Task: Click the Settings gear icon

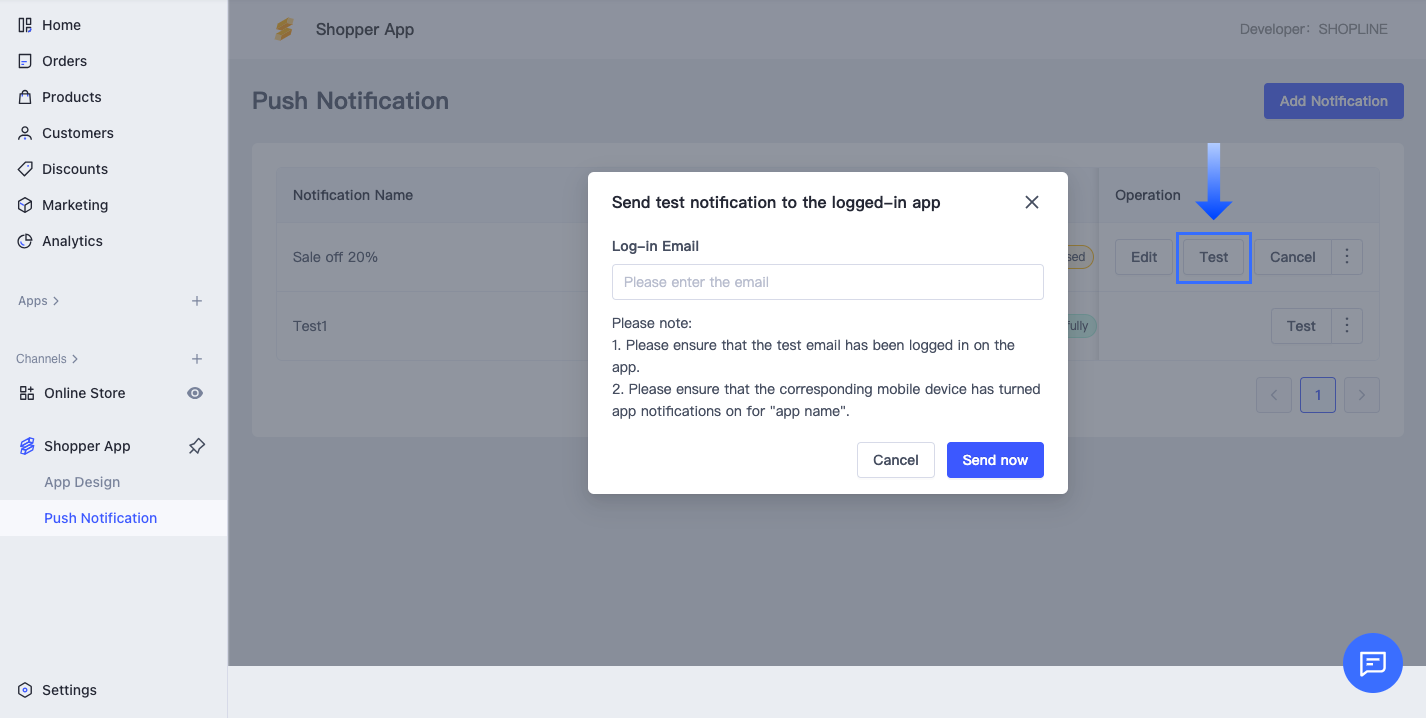Action: [x=25, y=690]
